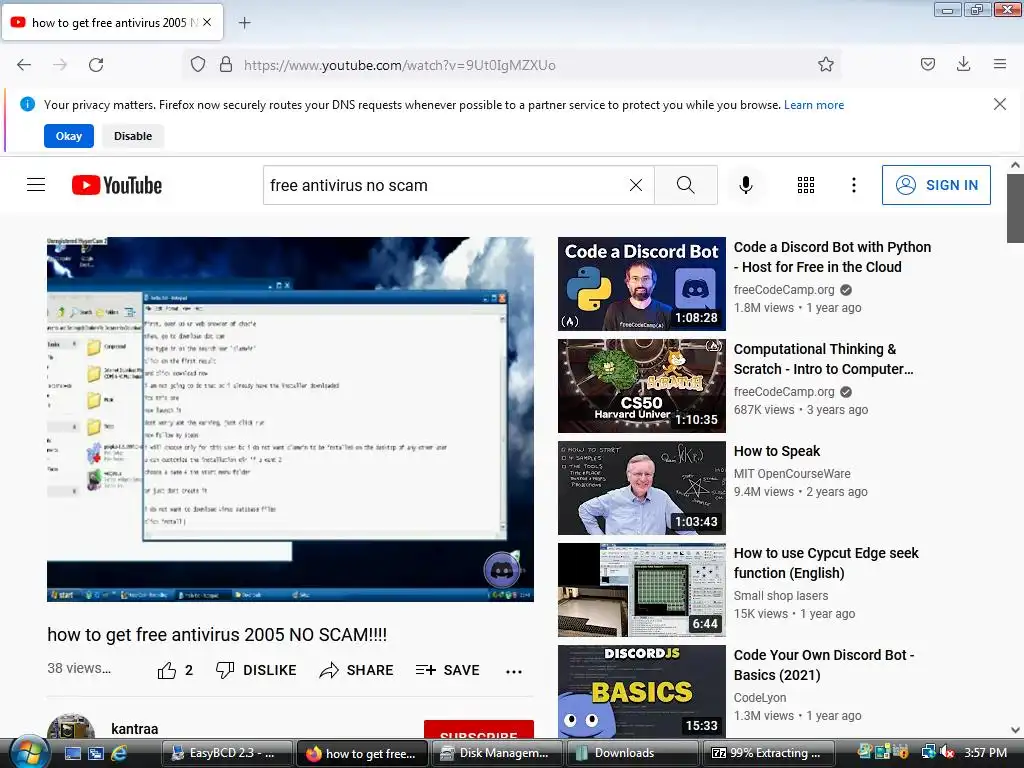Click the browser address bar URL
1024x768 pixels.
pos(400,65)
